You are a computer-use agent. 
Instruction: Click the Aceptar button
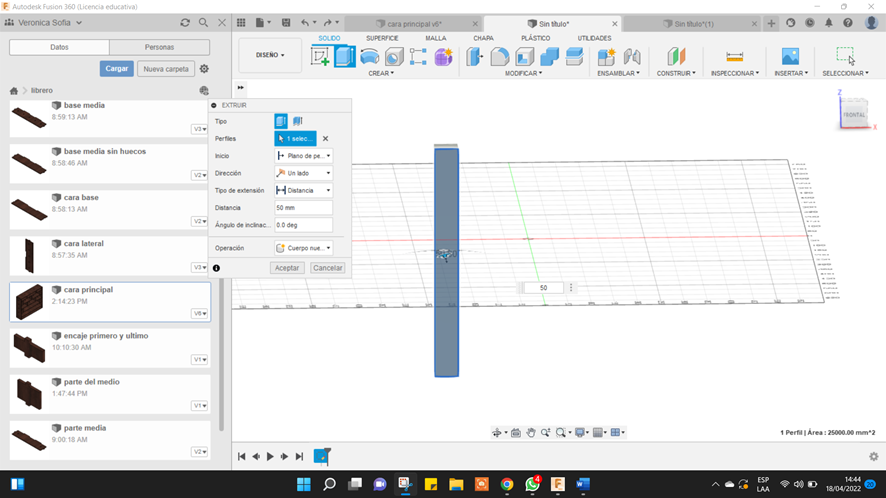click(287, 268)
